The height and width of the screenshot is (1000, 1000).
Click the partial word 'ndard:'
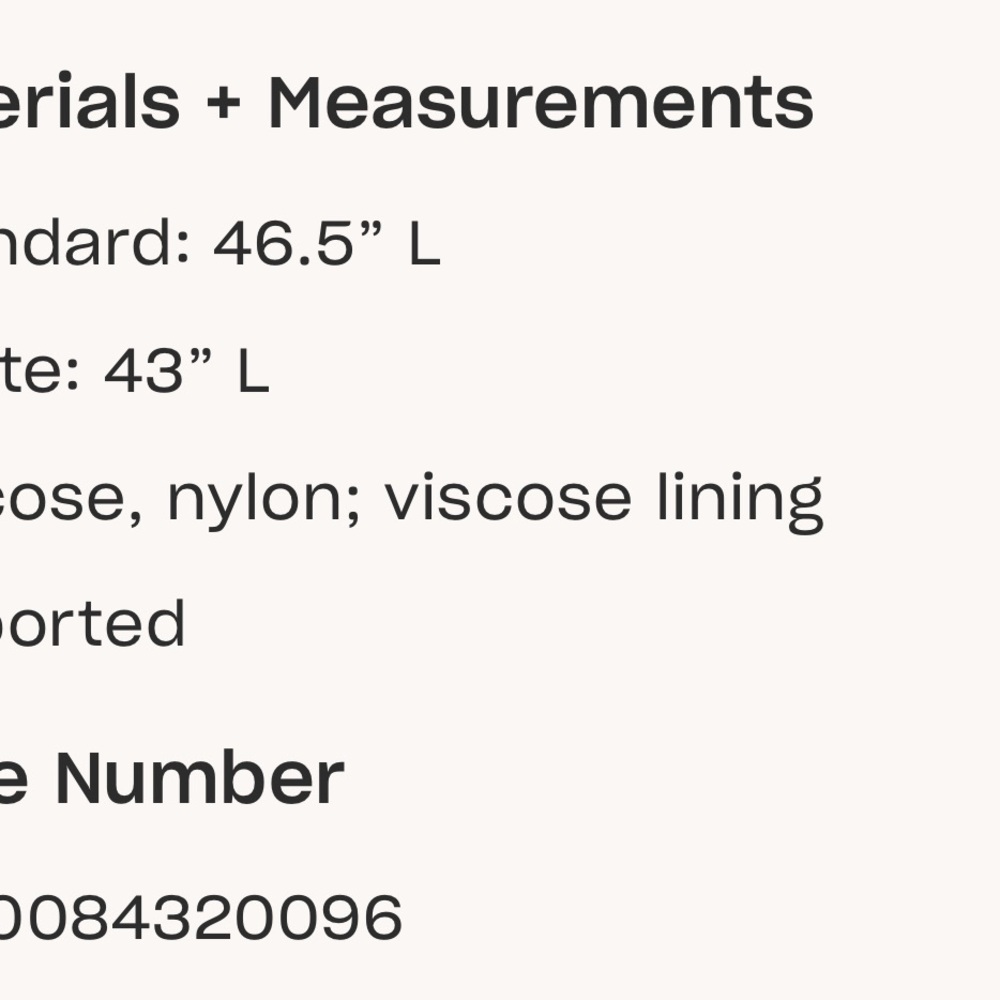(x=94, y=242)
